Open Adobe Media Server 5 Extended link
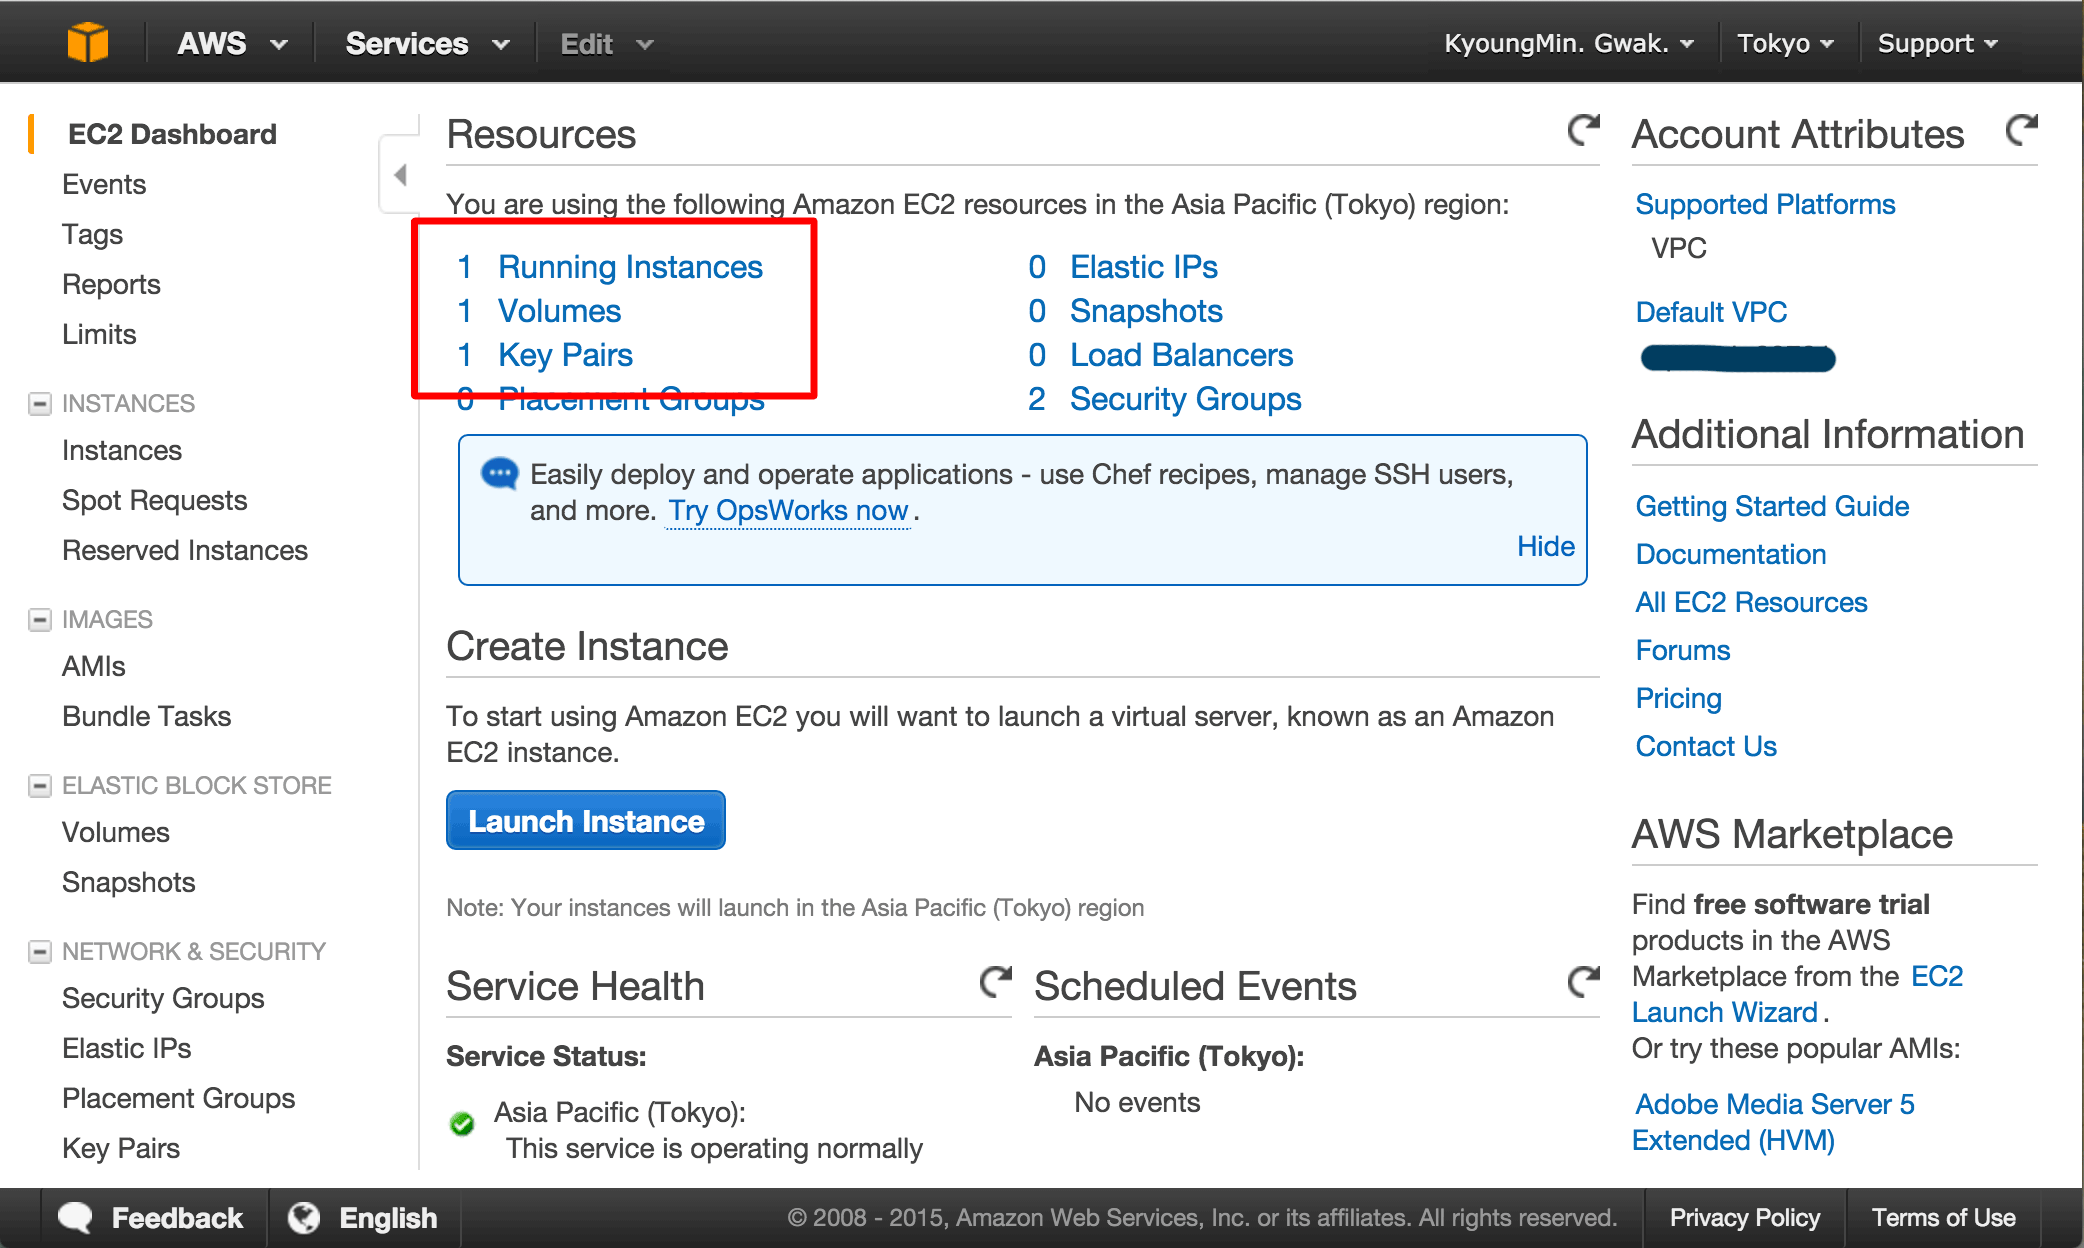The image size is (2084, 1248). click(1774, 1122)
